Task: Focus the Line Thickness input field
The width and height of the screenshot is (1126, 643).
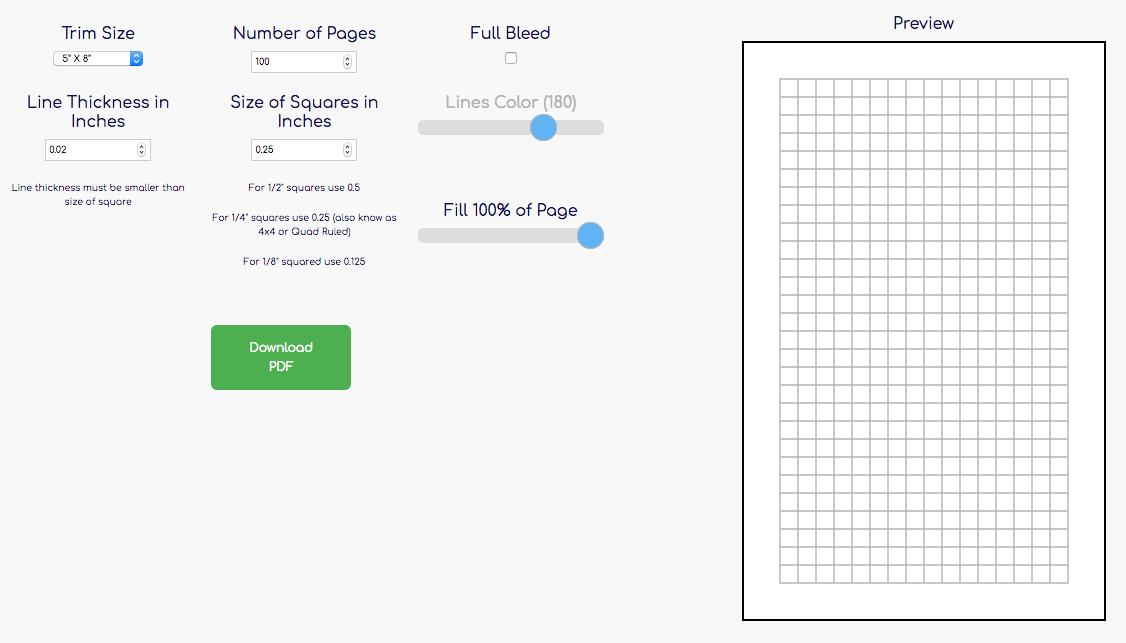Action: tap(90, 149)
